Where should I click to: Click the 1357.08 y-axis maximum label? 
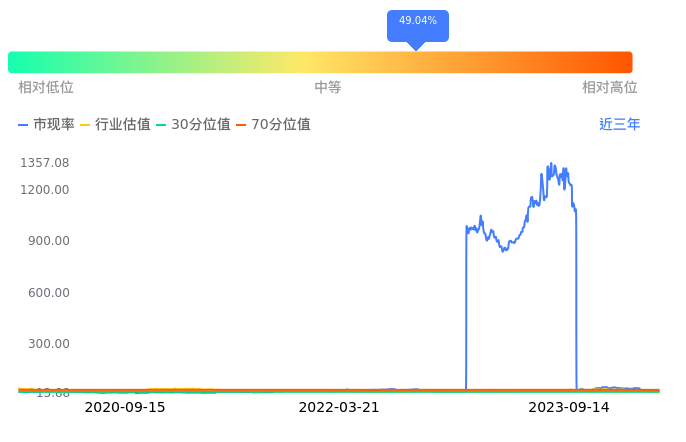pyautogui.click(x=44, y=163)
